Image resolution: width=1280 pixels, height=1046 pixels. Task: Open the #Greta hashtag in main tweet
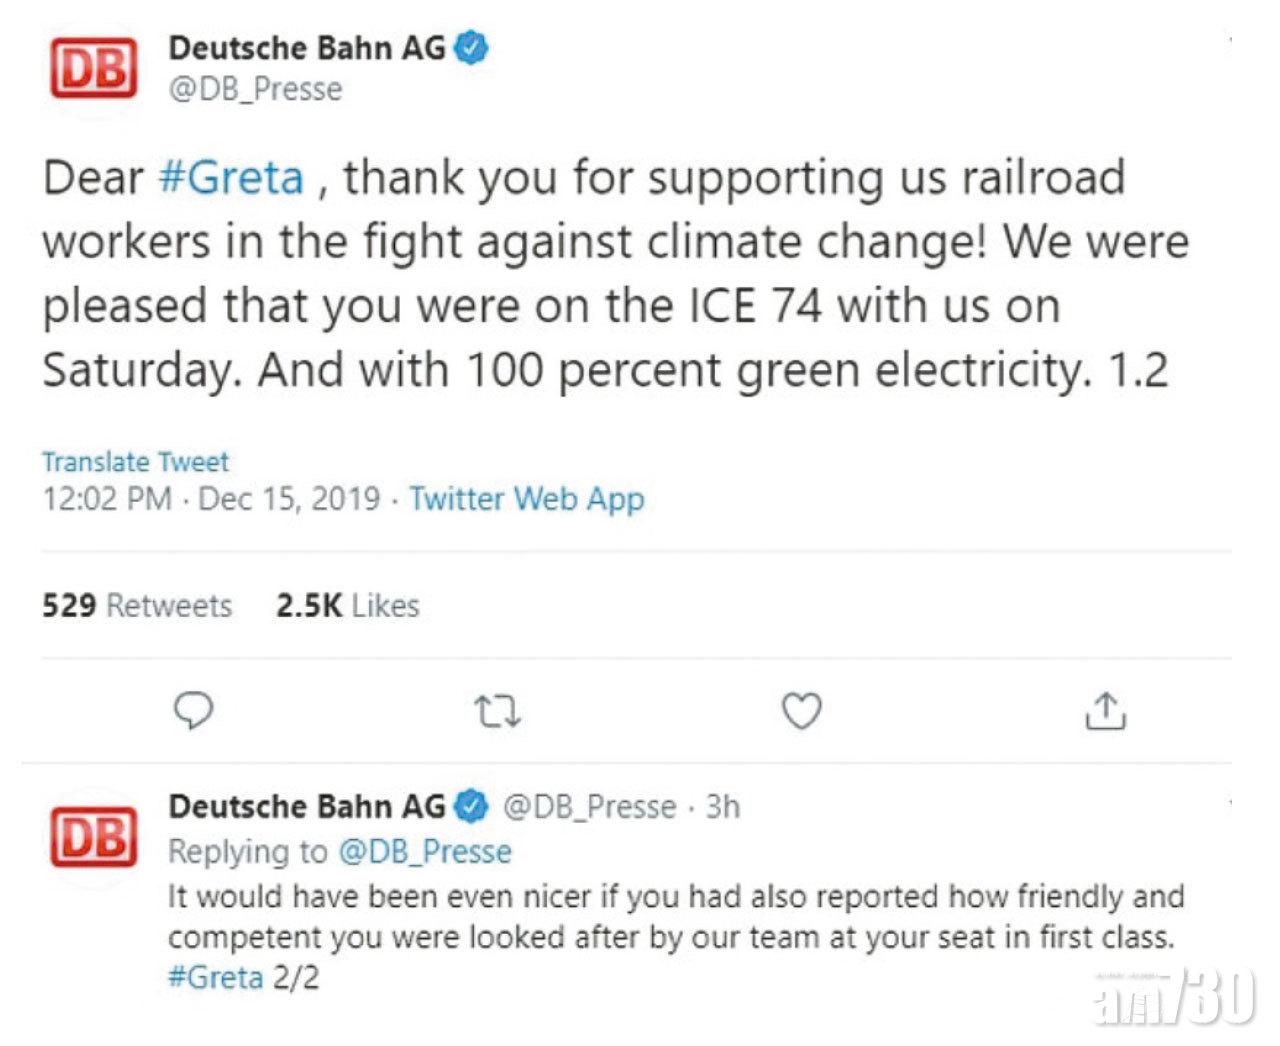[x=231, y=178]
